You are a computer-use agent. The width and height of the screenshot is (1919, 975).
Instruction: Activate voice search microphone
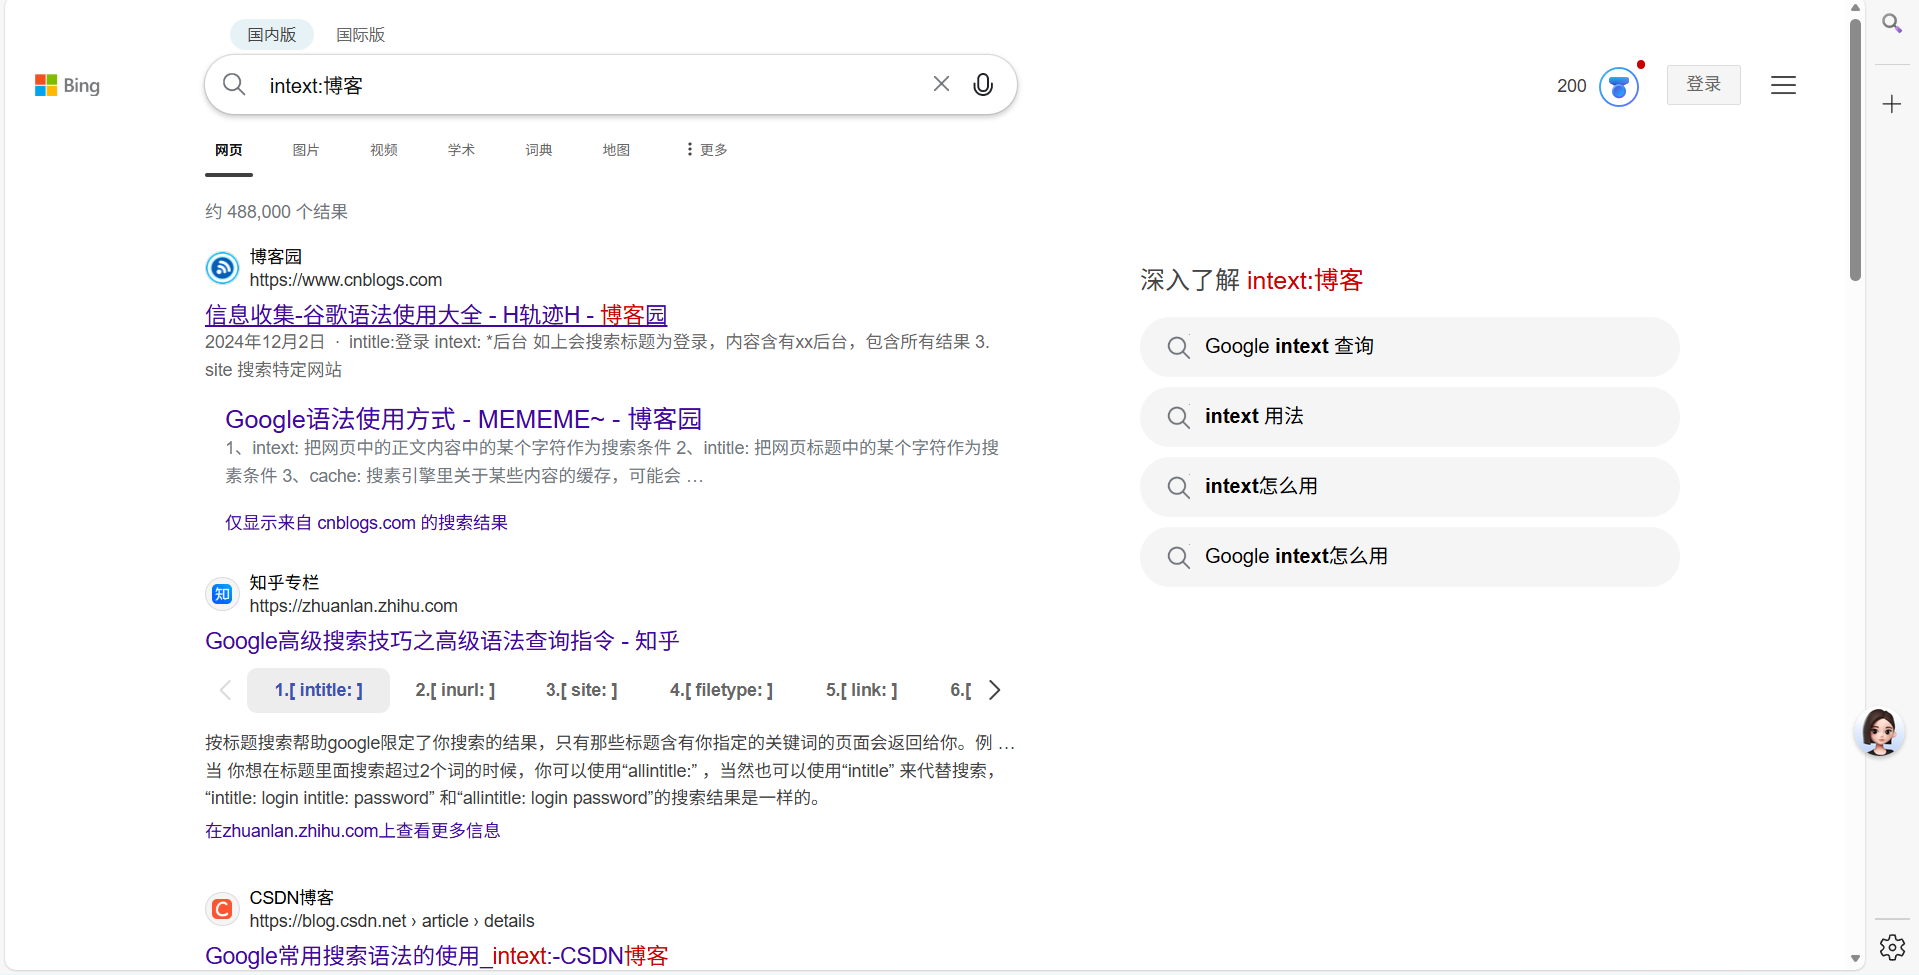983,85
